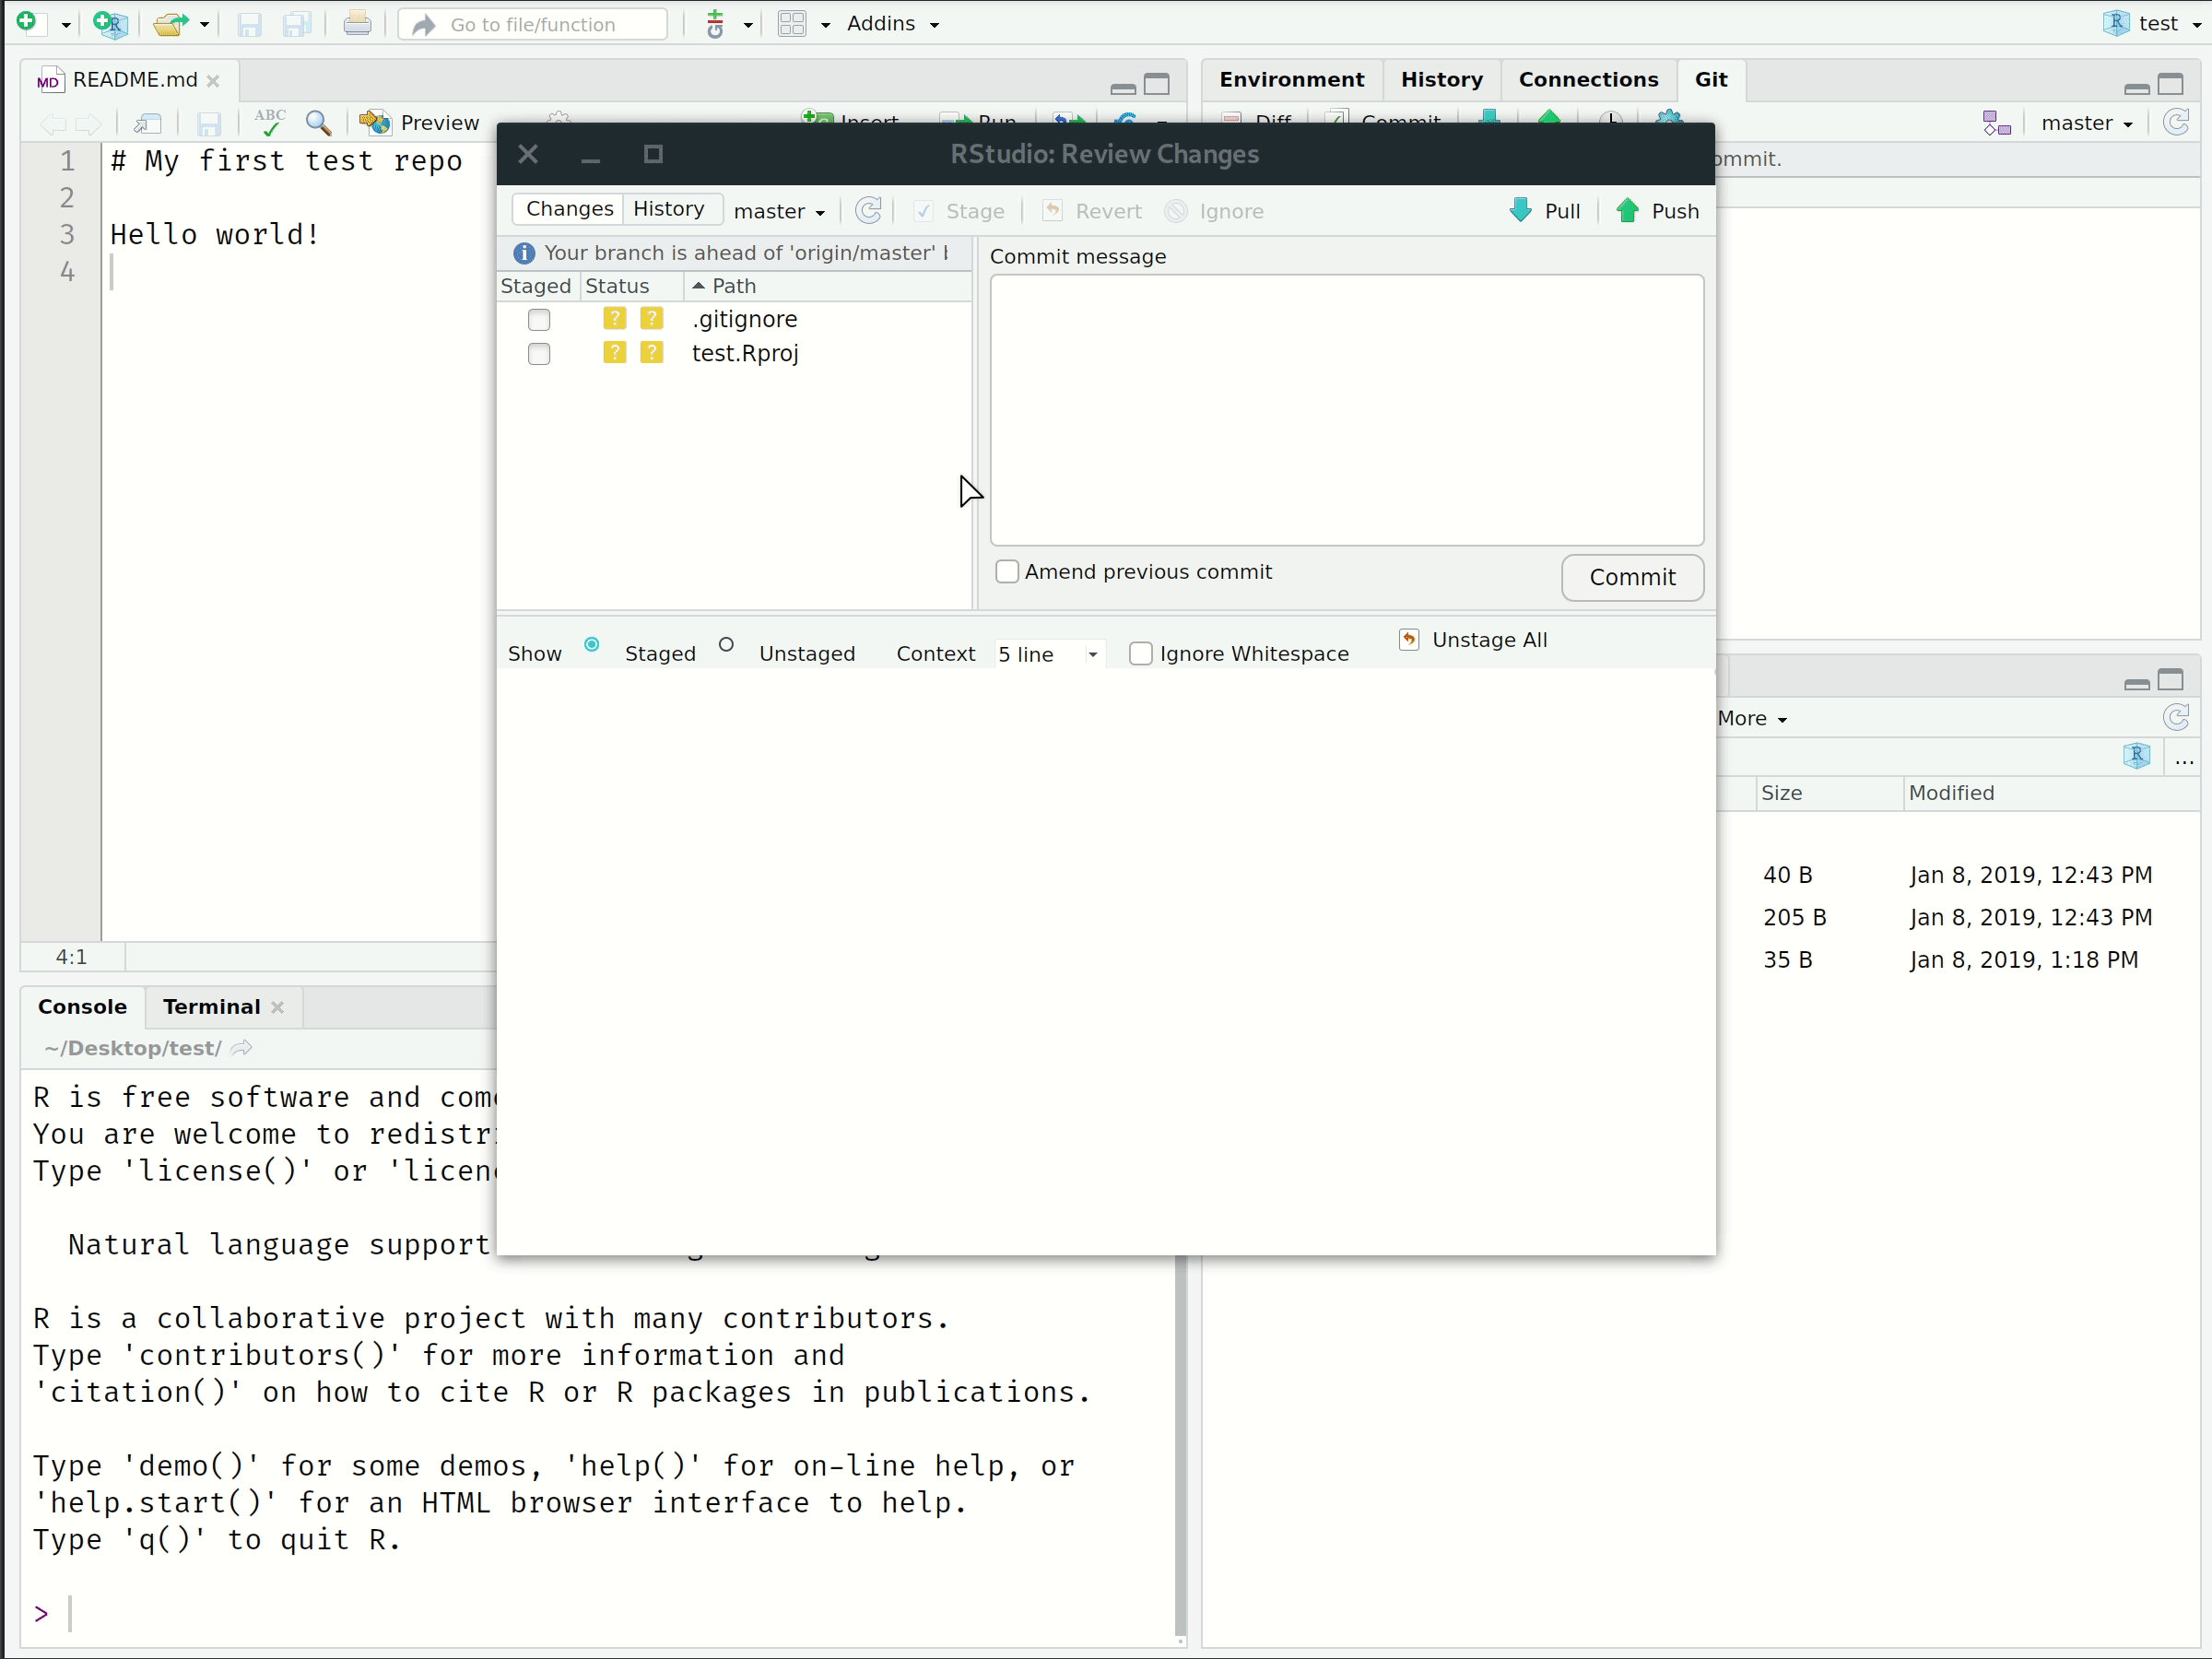Screen dimensions: 2212x1659
Task: Enable Amend previous commit
Action: [x=1007, y=571]
